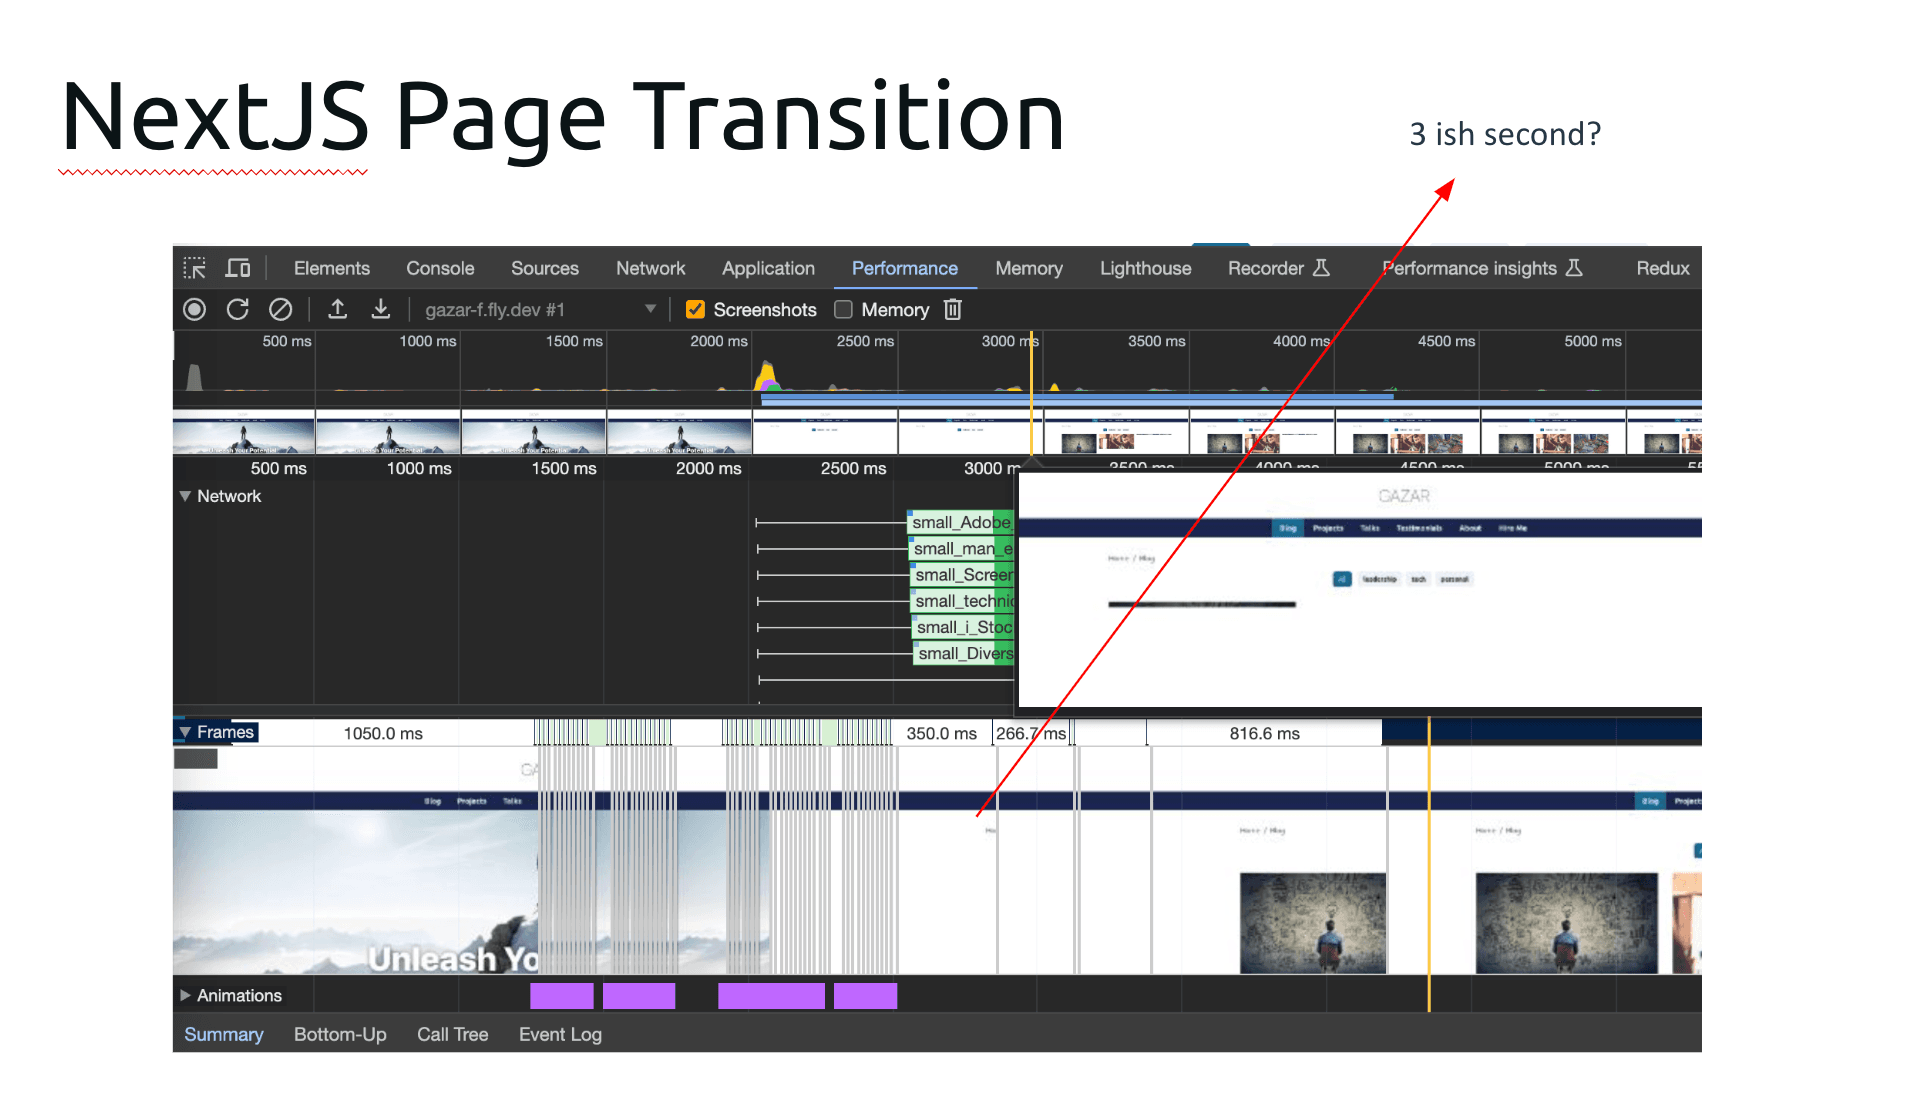1932x1116 pixels.
Task: Click the upload profile icon
Action: (338, 310)
